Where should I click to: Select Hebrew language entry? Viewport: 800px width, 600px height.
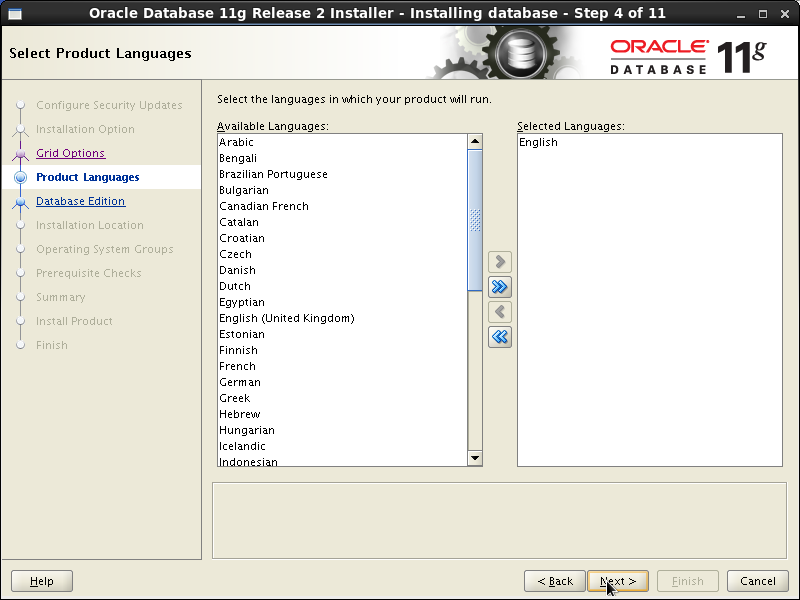(342, 414)
